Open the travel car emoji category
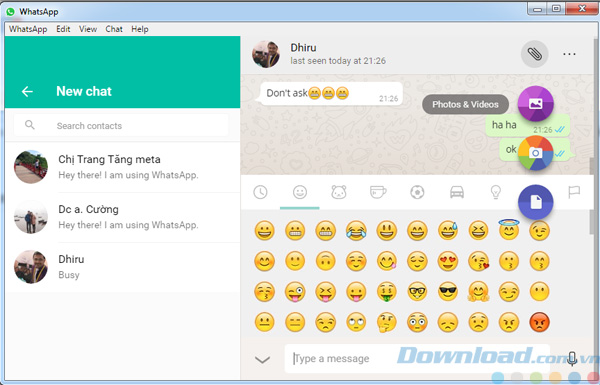The height and width of the screenshot is (385, 600). [x=457, y=192]
